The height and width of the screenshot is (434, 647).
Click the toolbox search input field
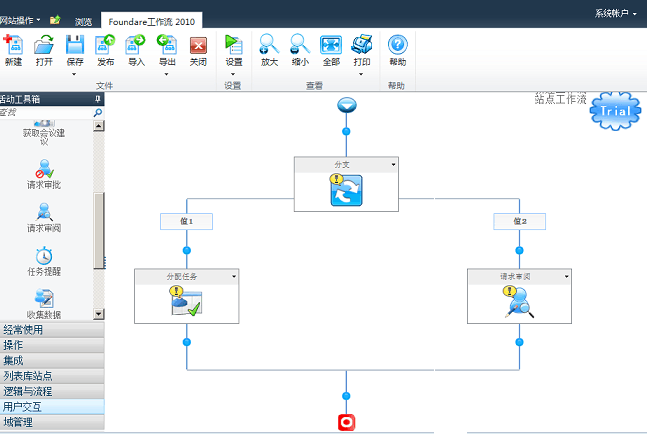click(45, 113)
